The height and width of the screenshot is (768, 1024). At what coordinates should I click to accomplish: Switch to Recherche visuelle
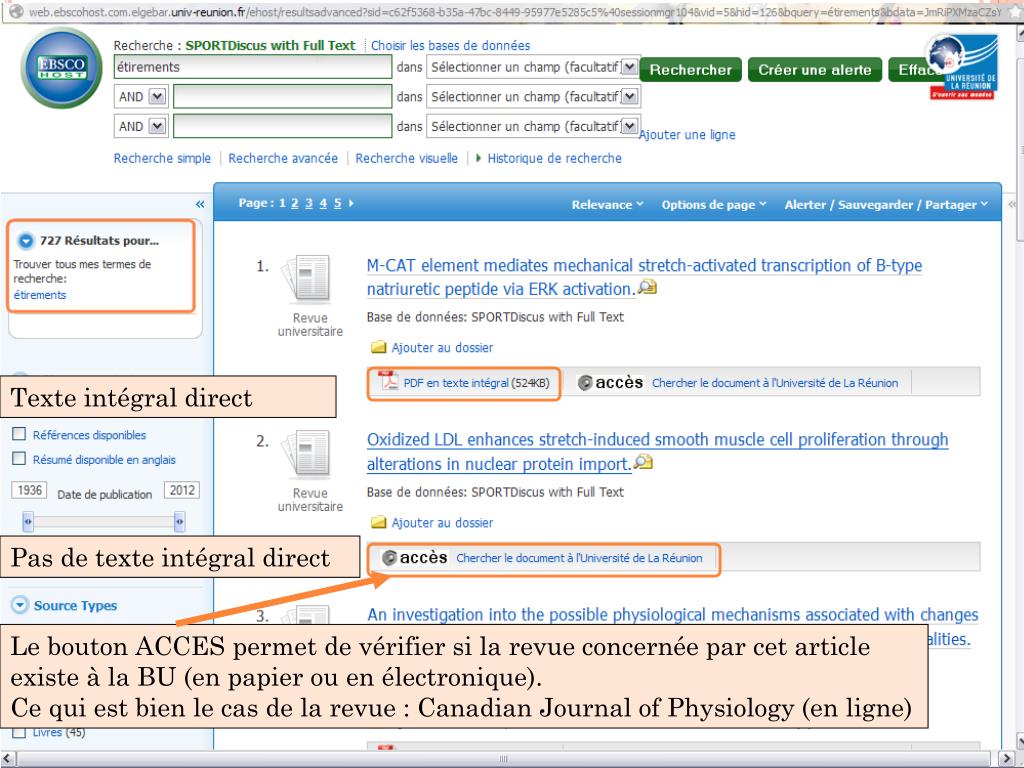click(406, 158)
